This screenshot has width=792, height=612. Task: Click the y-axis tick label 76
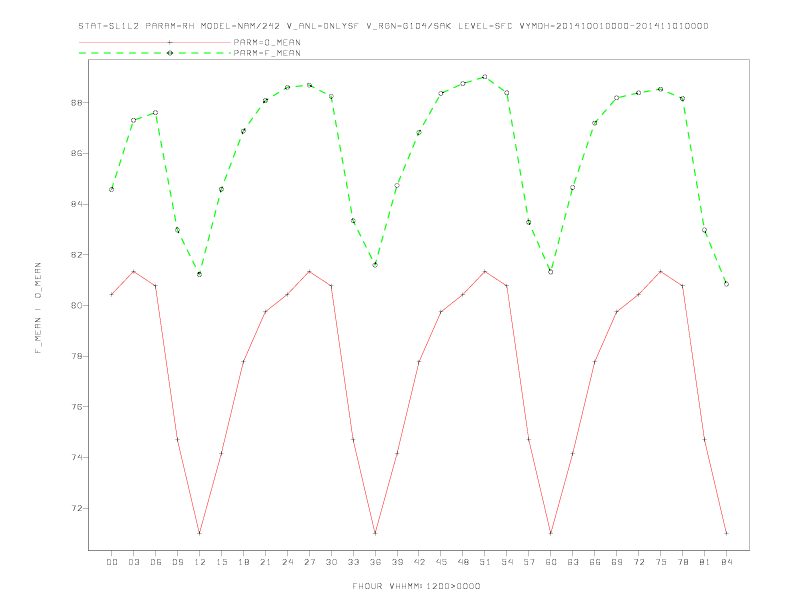click(x=77, y=407)
